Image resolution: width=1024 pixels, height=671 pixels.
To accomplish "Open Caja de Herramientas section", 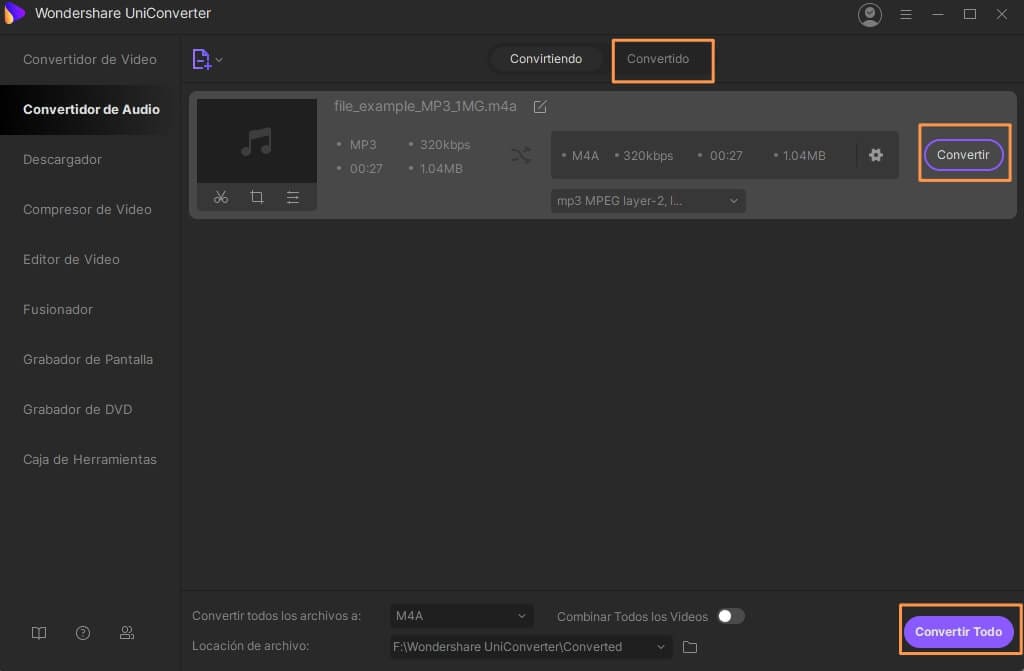I will (x=90, y=459).
